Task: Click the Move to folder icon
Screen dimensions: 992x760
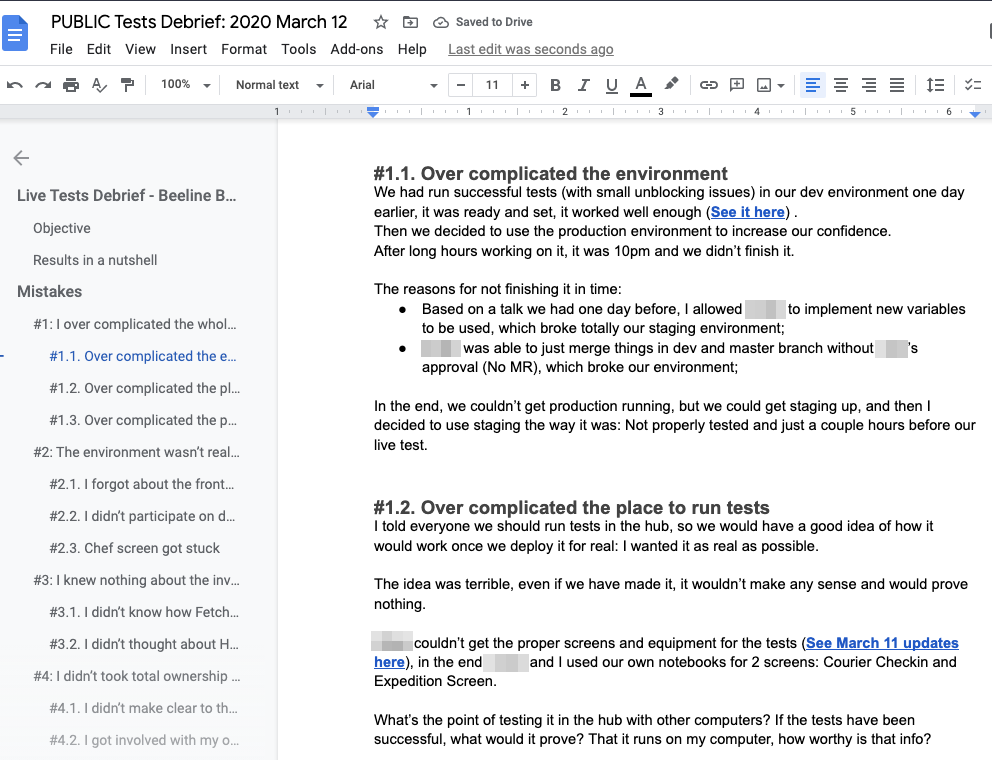Action: pos(410,22)
